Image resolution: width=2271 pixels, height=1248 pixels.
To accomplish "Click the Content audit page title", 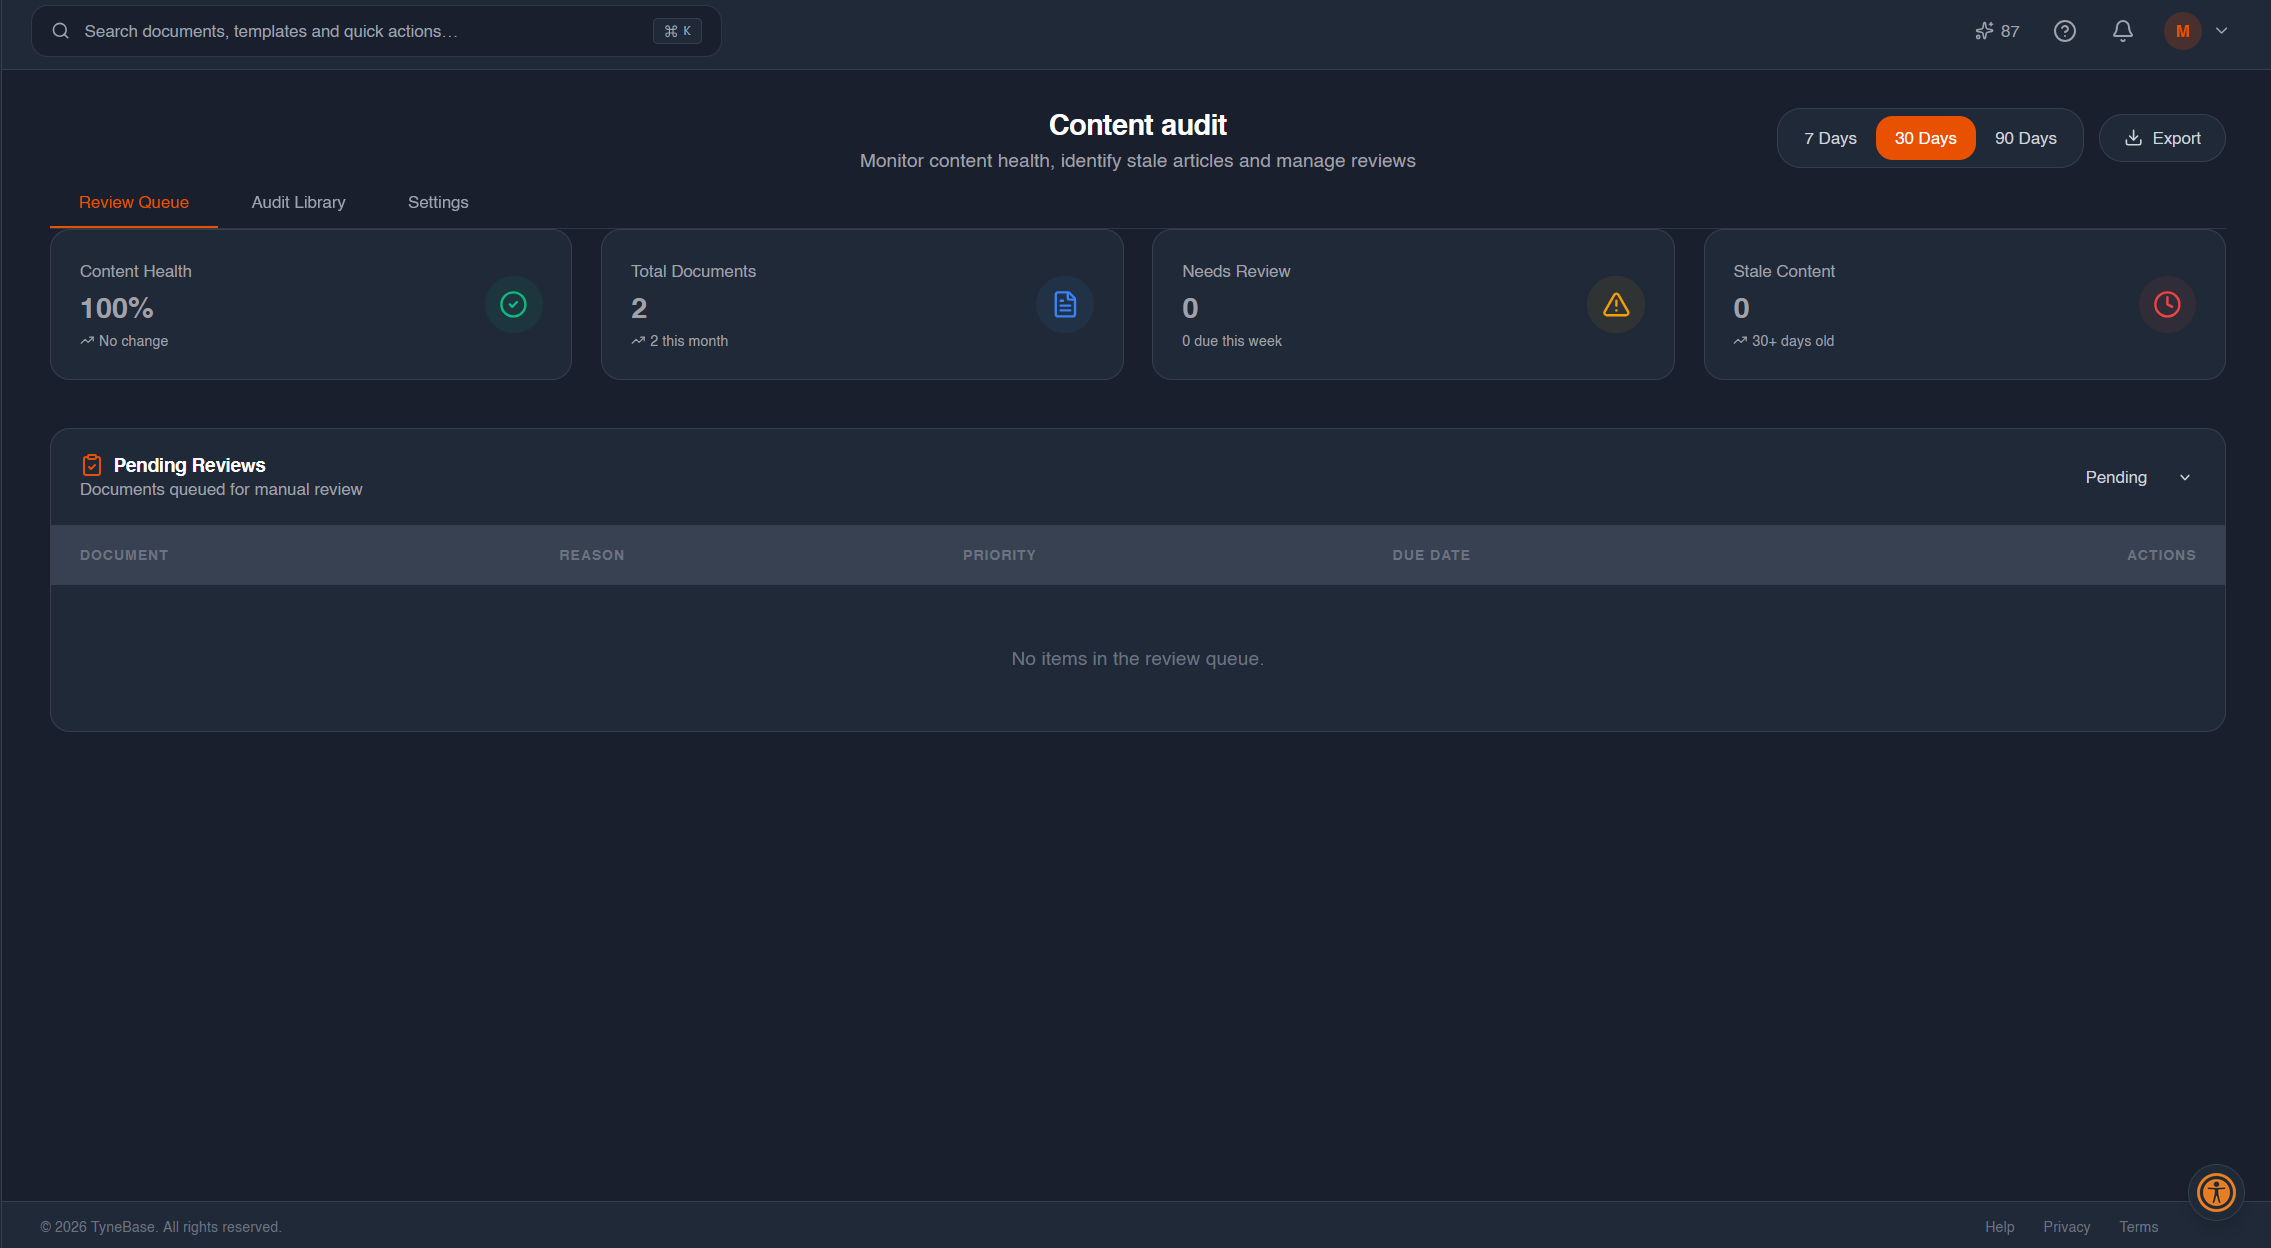I will coord(1138,125).
